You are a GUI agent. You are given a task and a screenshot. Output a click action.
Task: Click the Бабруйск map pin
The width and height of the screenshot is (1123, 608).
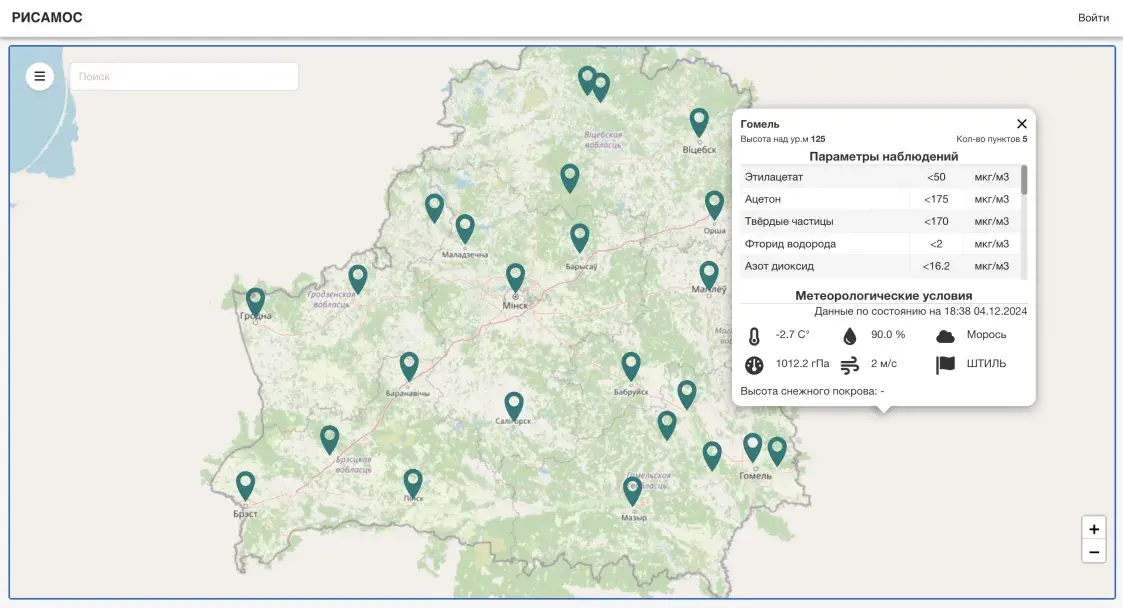tap(630, 365)
